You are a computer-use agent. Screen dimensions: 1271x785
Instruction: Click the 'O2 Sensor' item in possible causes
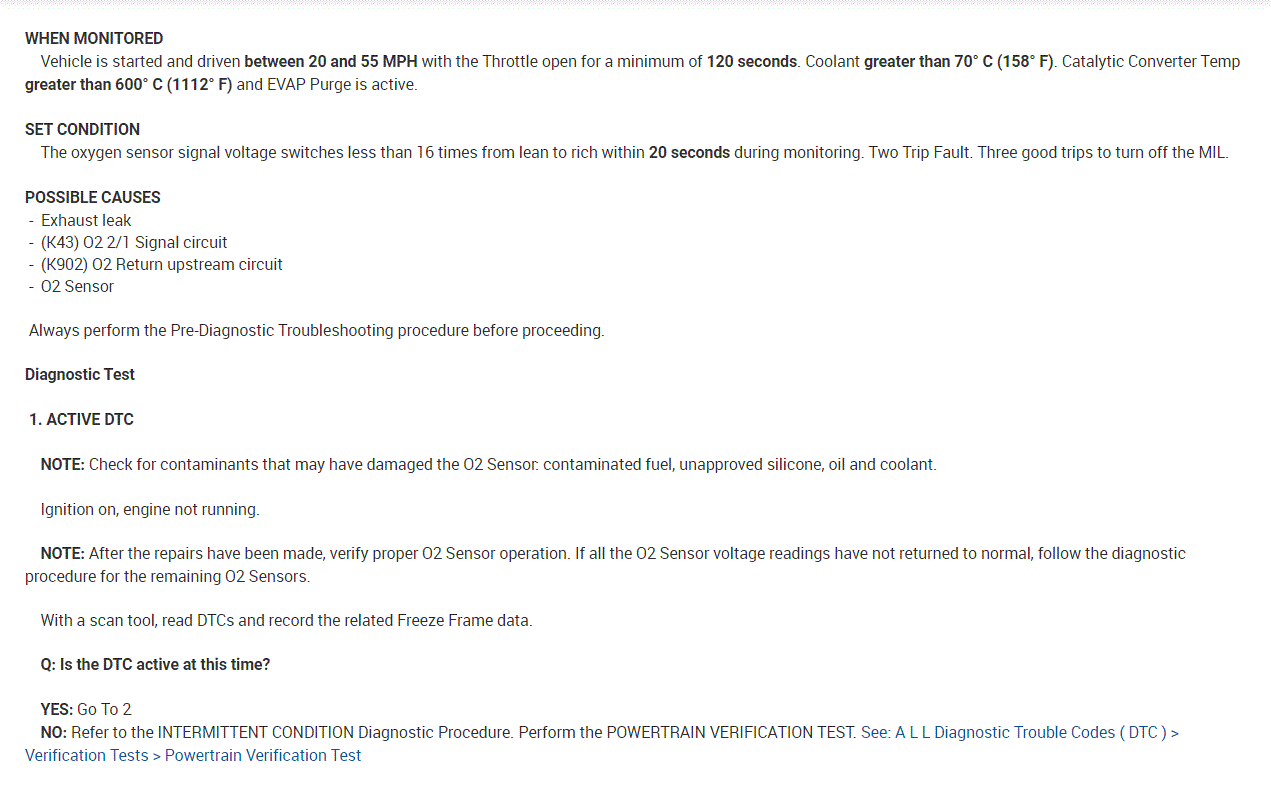[77, 287]
